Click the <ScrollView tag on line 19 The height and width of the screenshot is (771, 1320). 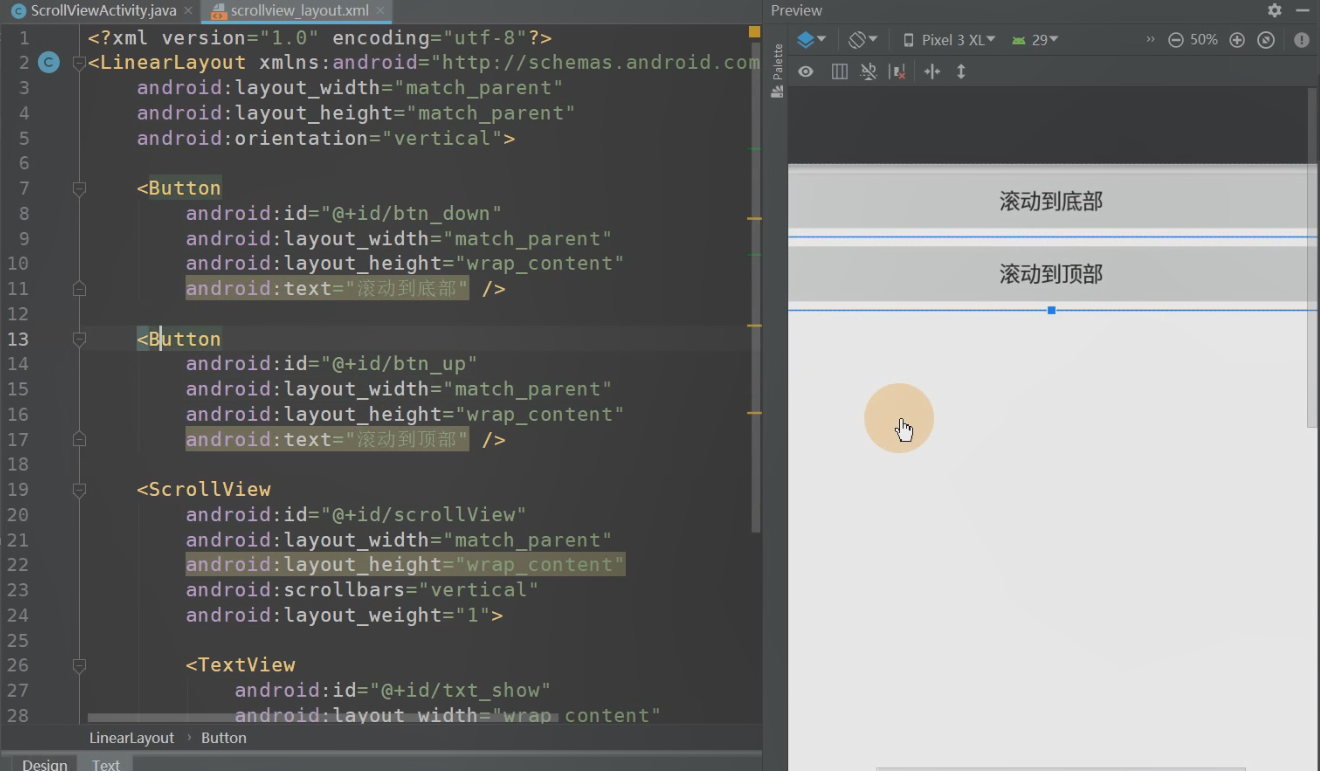[204, 489]
